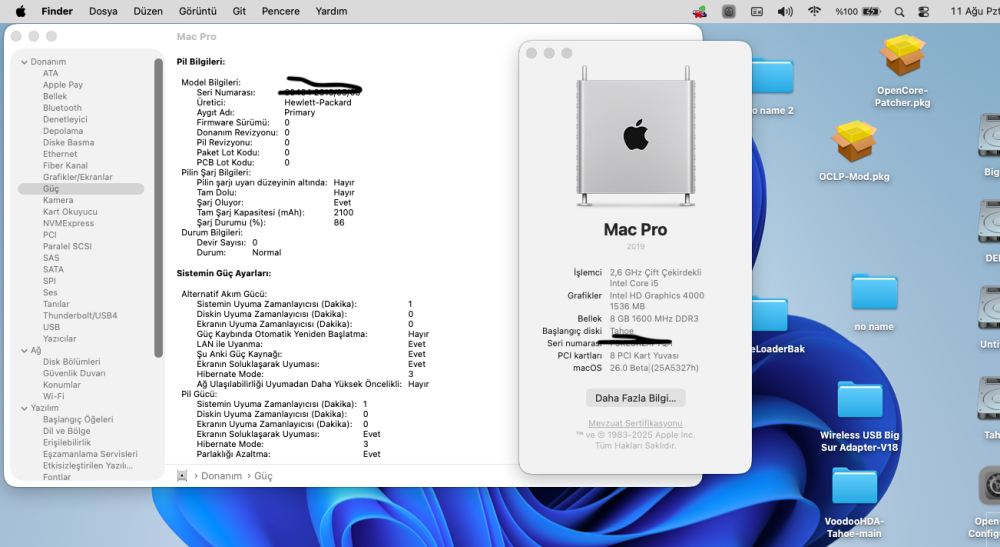Select the 'no name 2' folder icon
1000x547 pixels.
(772, 78)
